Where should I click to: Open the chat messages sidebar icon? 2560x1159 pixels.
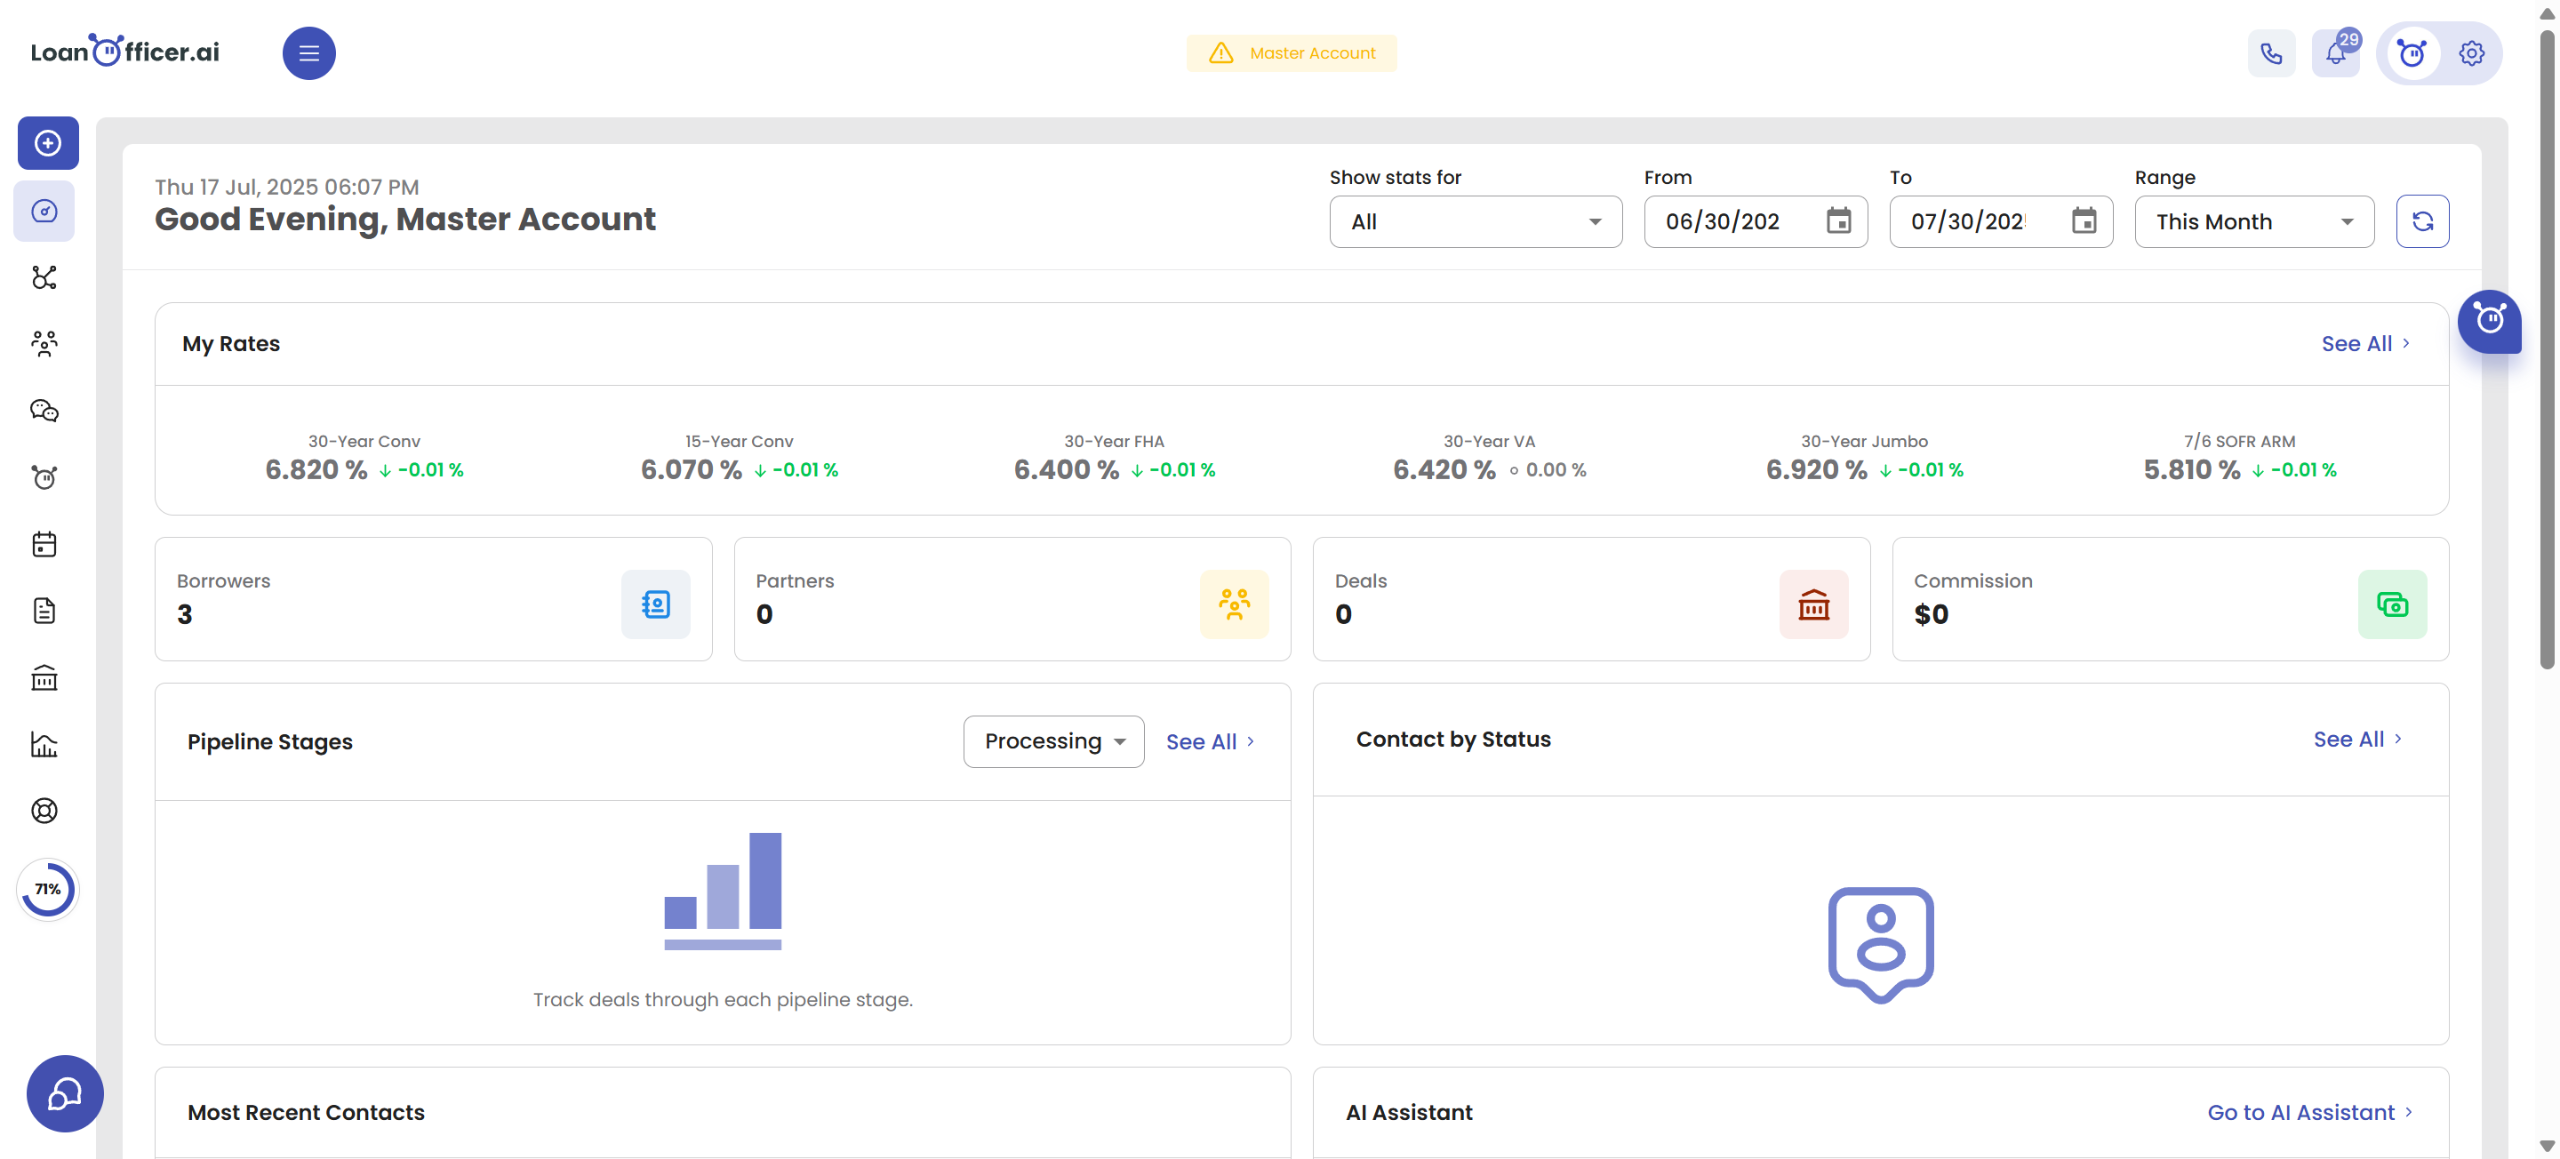point(44,411)
